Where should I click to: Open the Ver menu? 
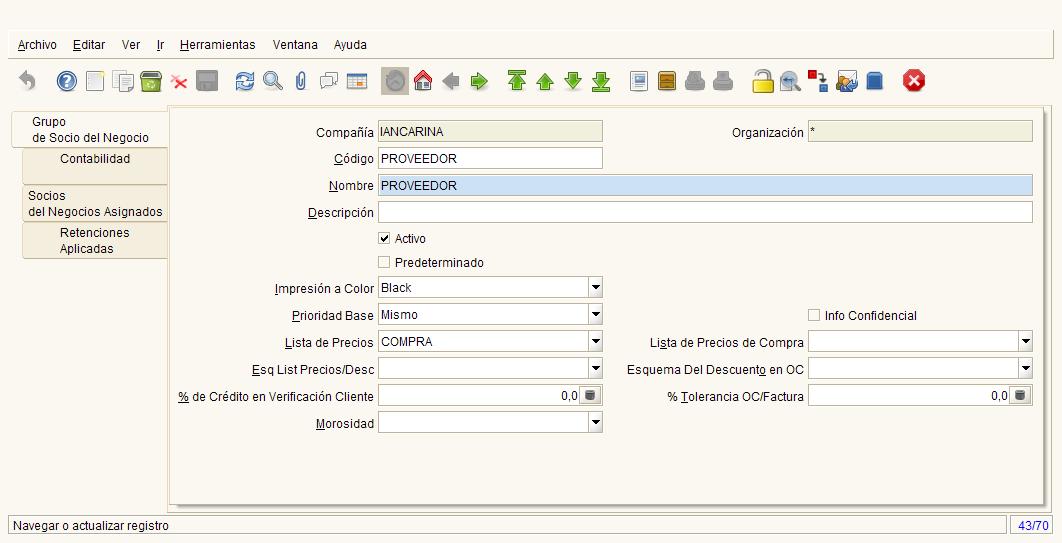[131, 45]
